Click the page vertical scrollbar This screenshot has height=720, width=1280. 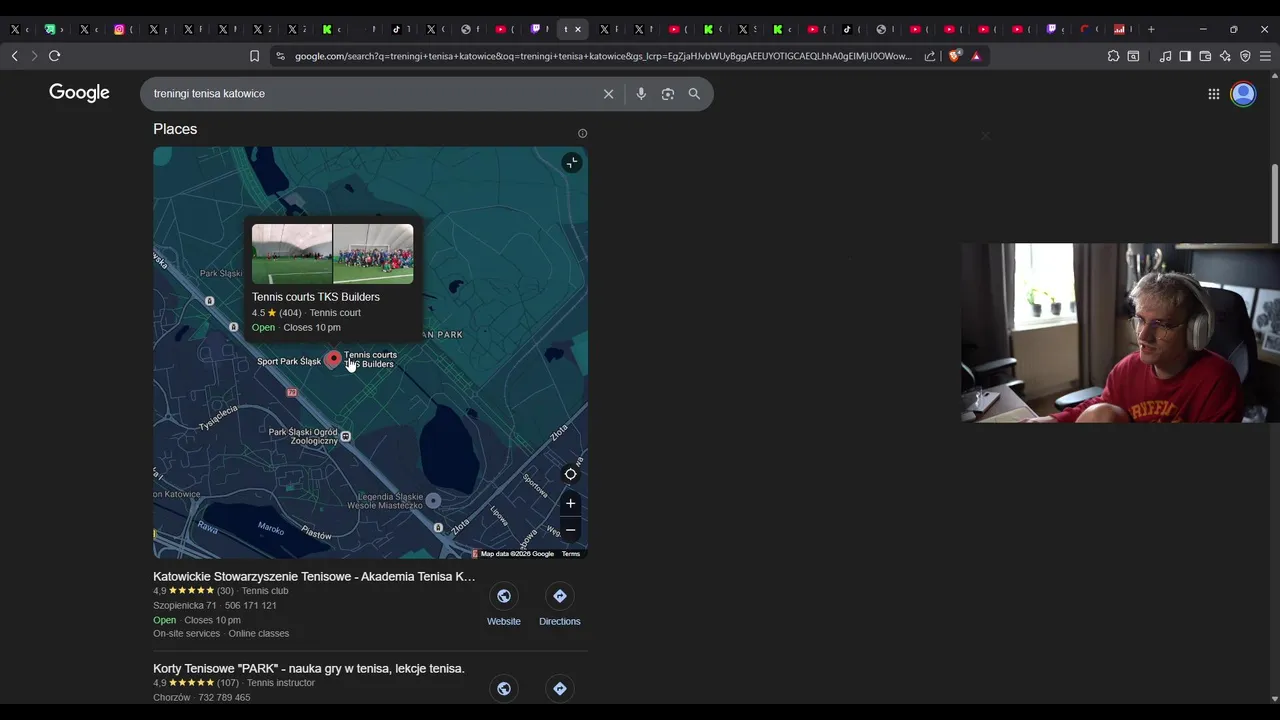click(x=1274, y=203)
